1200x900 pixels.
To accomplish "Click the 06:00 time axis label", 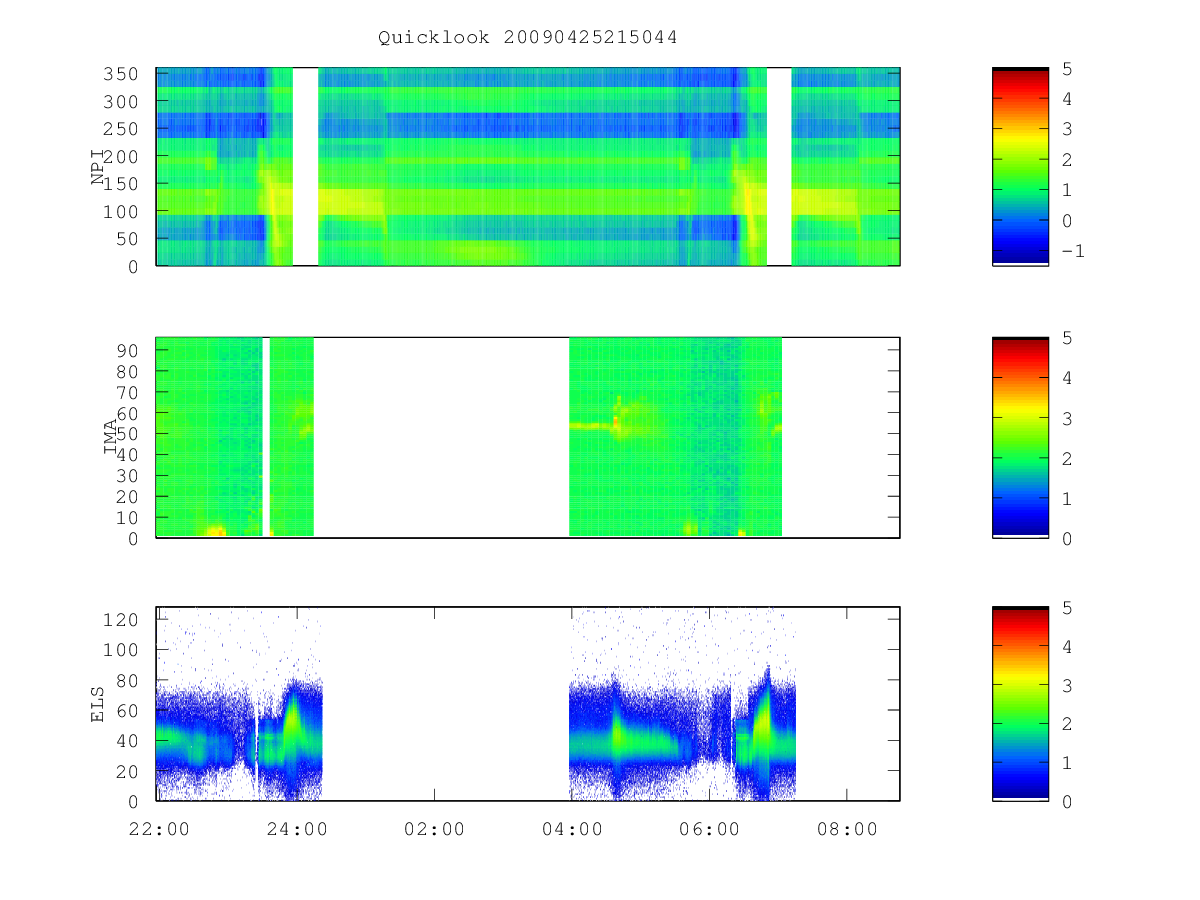I will tap(709, 829).
